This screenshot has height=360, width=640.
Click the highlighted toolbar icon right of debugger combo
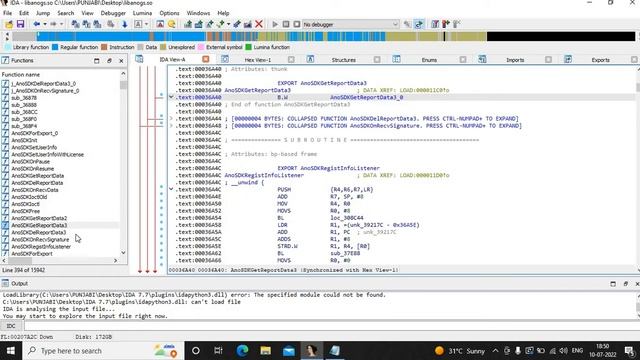419,24
